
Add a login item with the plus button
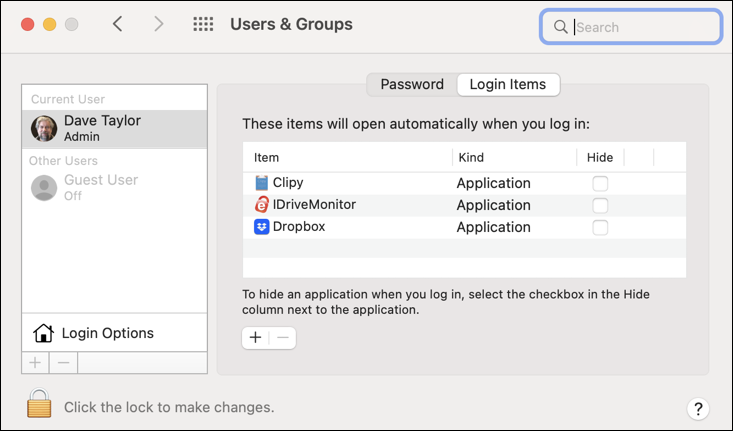pos(256,338)
